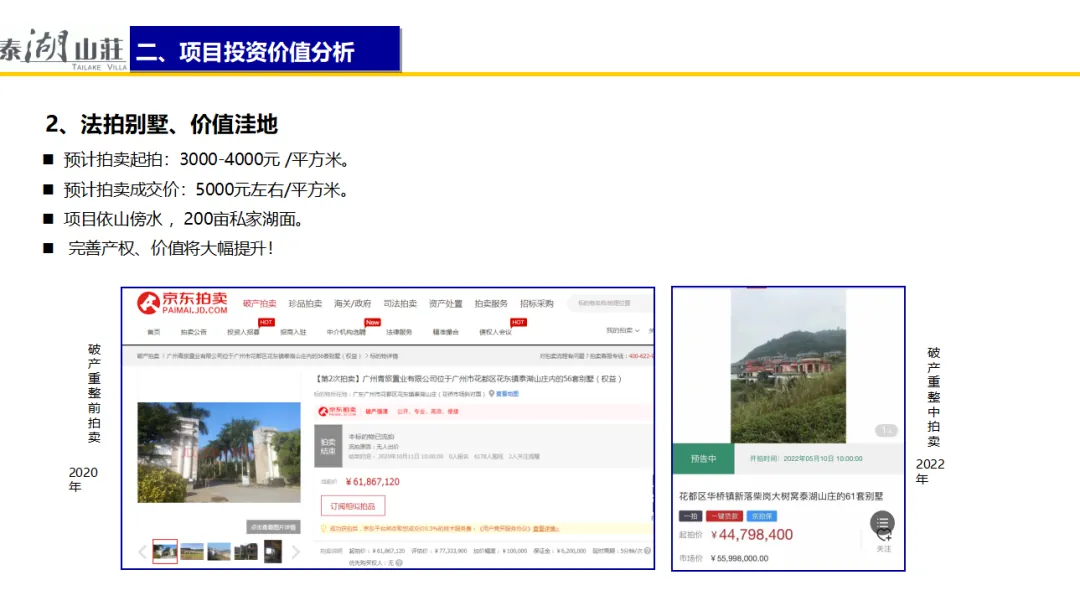Click the 一拍 tag

pyautogui.click(x=691, y=516)
